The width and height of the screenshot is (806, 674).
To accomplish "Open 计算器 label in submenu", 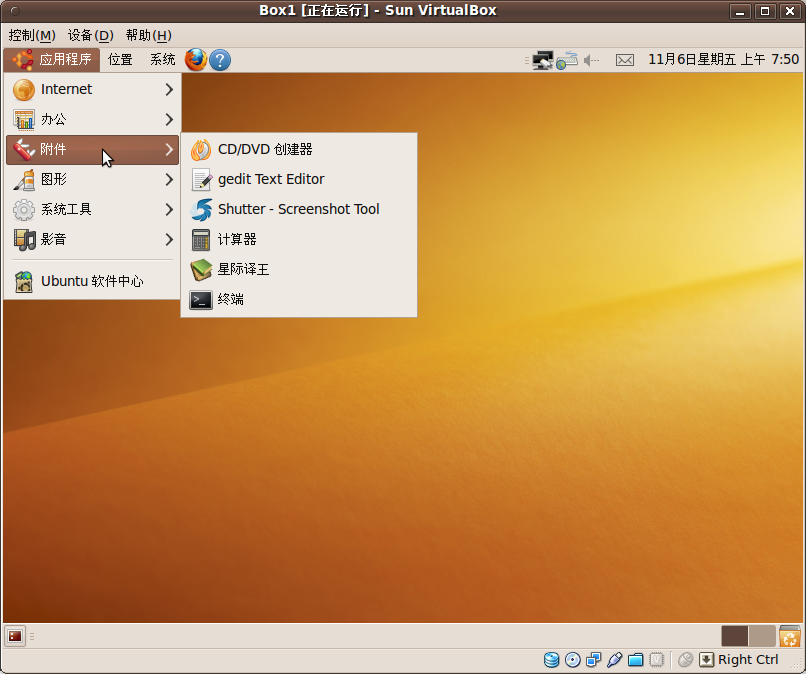I will (237, 240).
